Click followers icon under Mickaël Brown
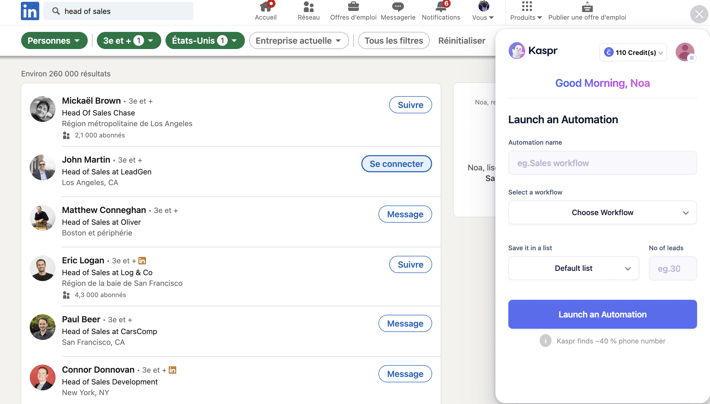Screen dimensions: 710x404 coord(66,135)
